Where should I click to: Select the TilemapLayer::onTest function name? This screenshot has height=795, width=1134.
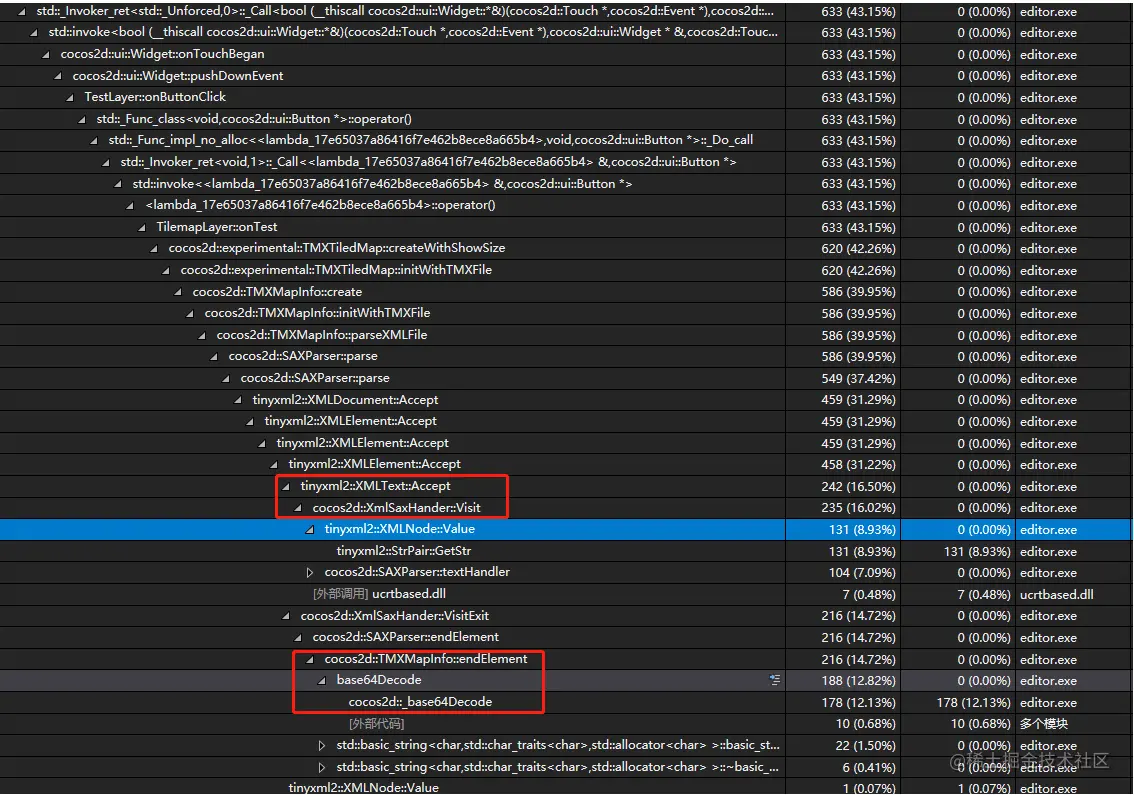pos(216,227)
